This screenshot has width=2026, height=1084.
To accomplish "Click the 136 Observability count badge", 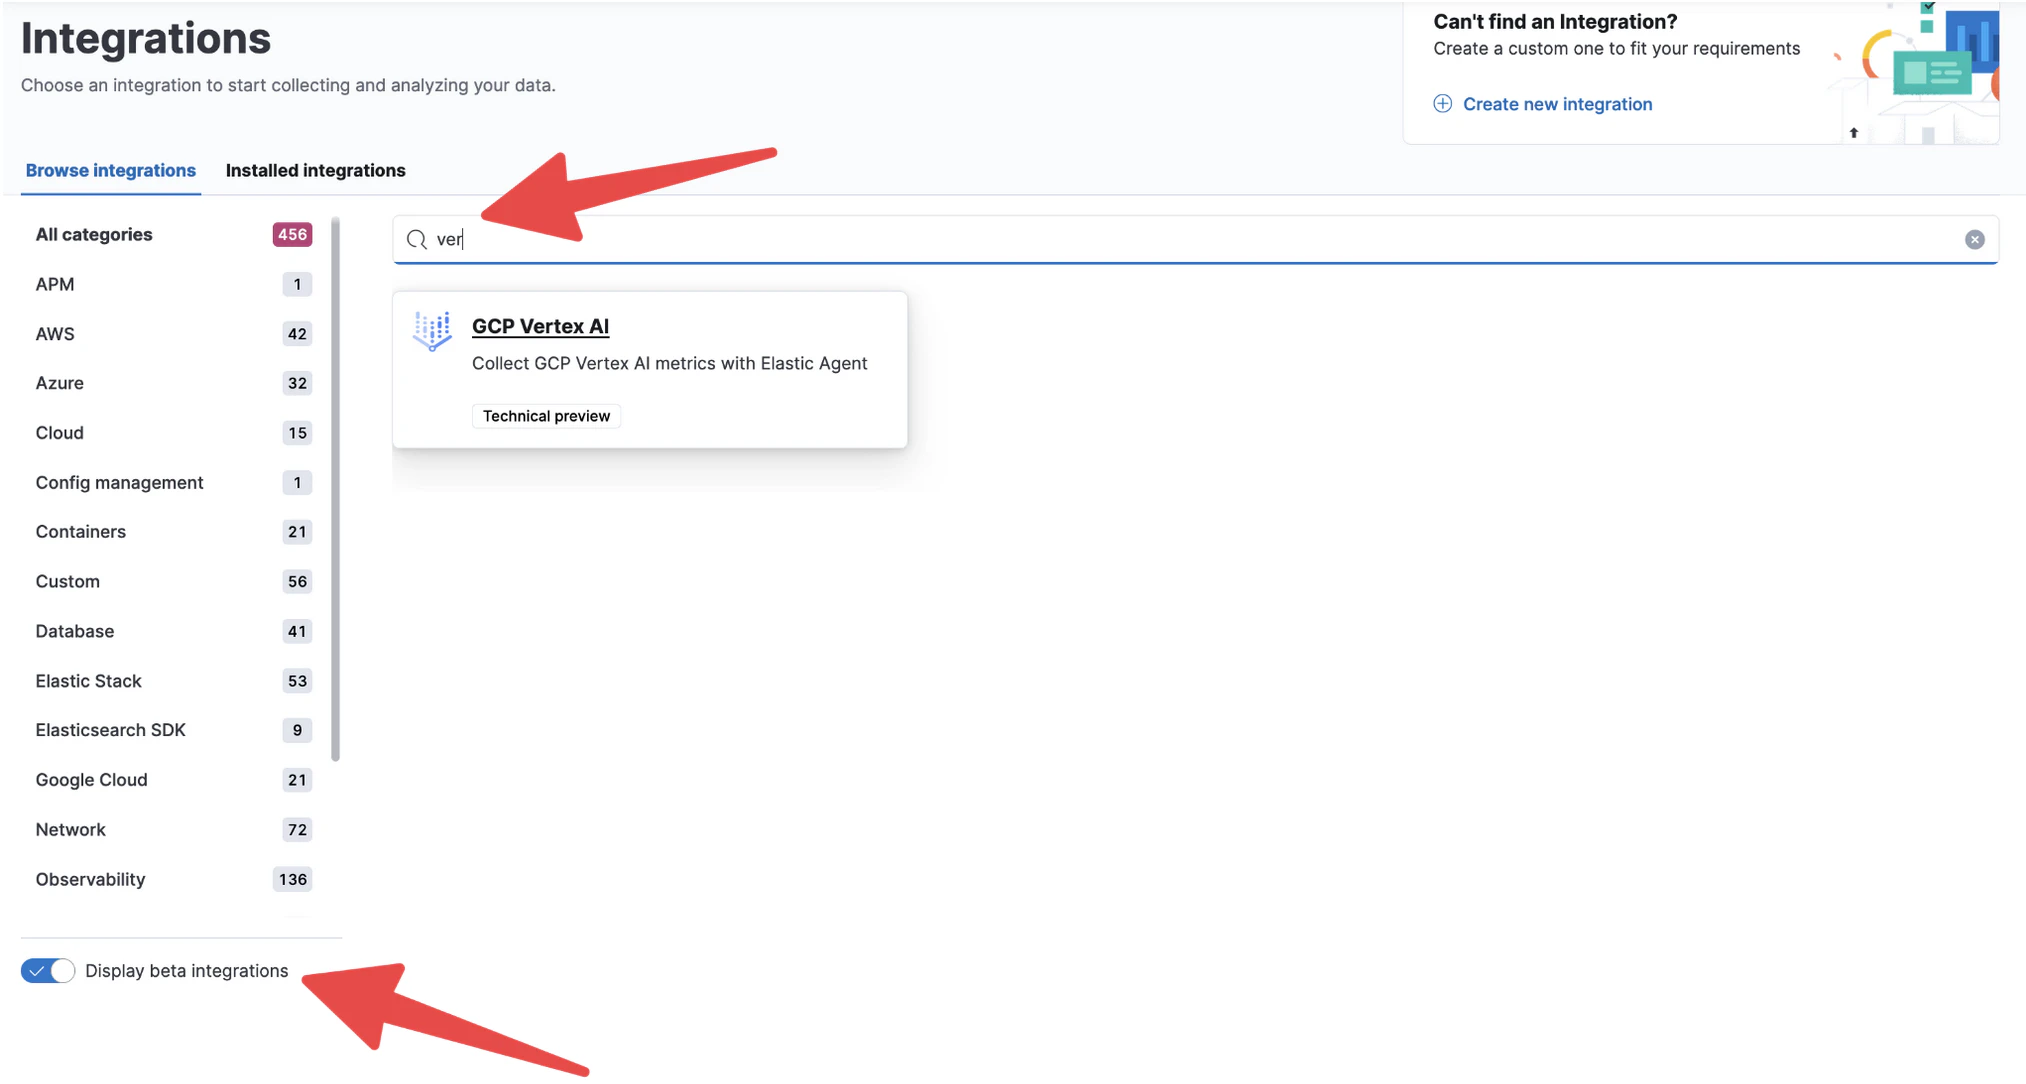I will pyautogui.click(x=292, y=879).
